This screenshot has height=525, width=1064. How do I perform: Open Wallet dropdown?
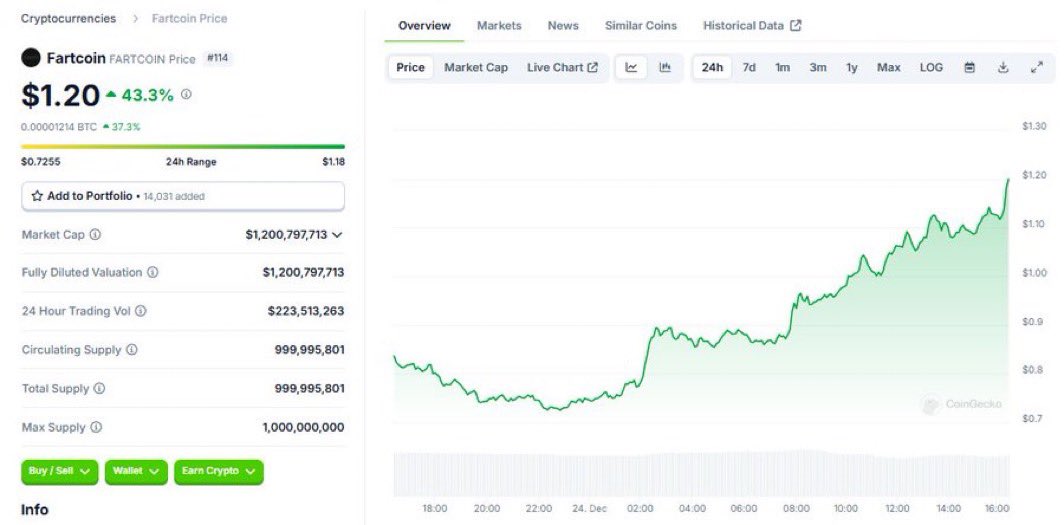tap(136, 472)
